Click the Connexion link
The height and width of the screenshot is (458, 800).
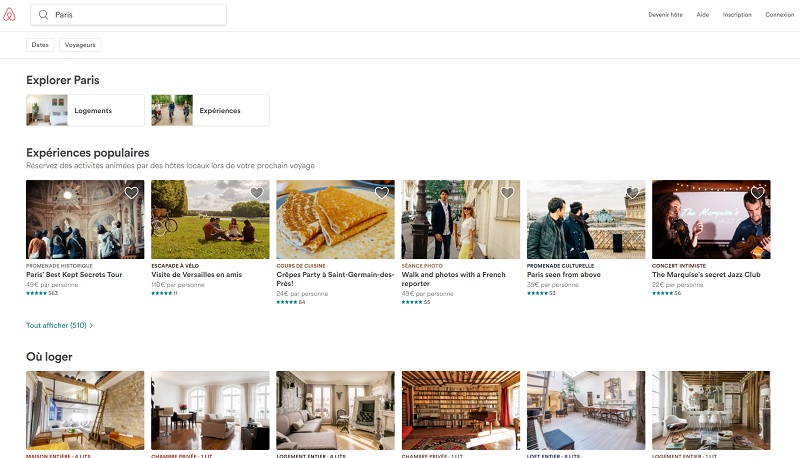pyautogui.click(x=779, y=15)
